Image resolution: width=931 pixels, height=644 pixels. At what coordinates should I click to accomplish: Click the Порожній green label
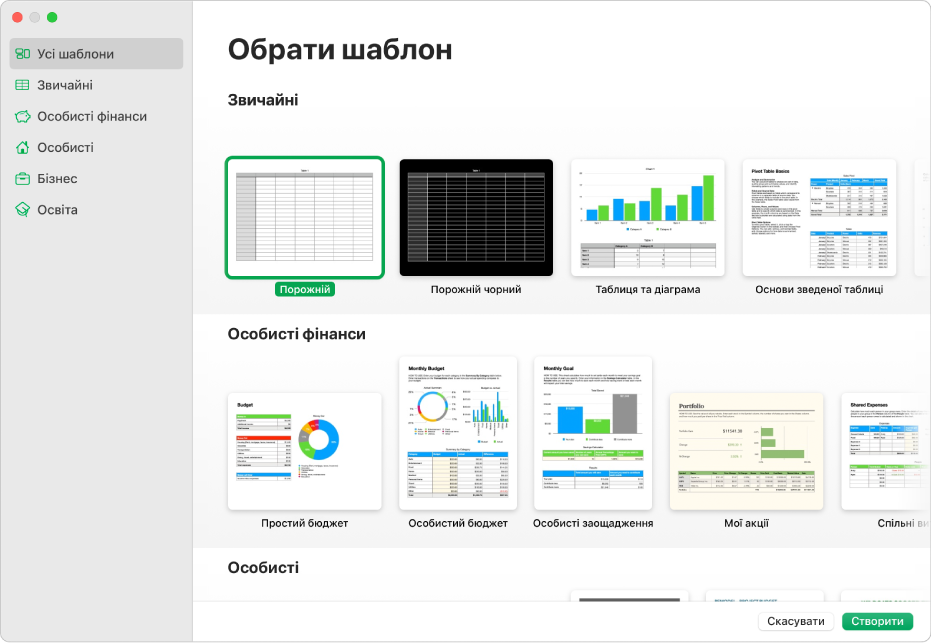tap(305, 290)
